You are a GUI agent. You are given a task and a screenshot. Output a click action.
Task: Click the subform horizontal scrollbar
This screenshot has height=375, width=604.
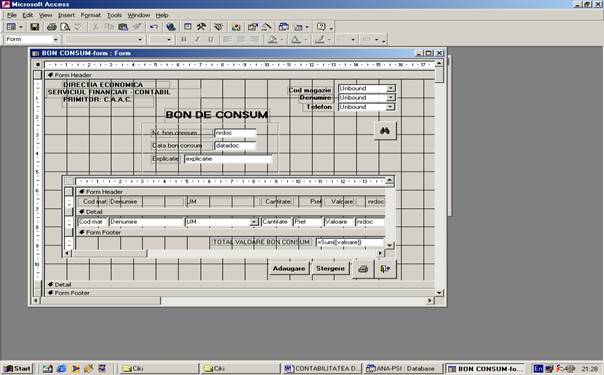[x=223, y=253]
